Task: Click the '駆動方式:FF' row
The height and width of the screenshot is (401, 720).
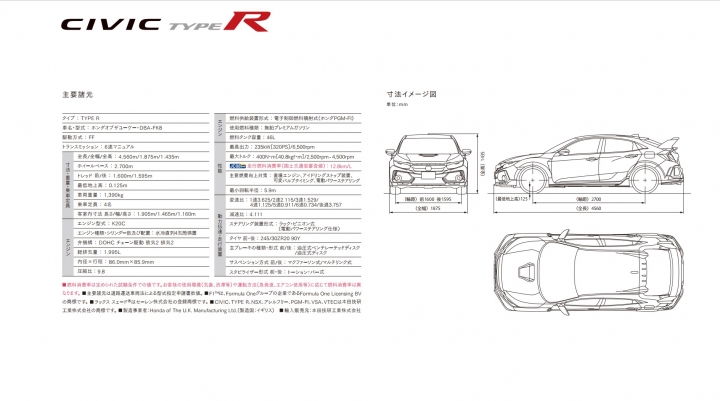Action: tap(135, 137)
